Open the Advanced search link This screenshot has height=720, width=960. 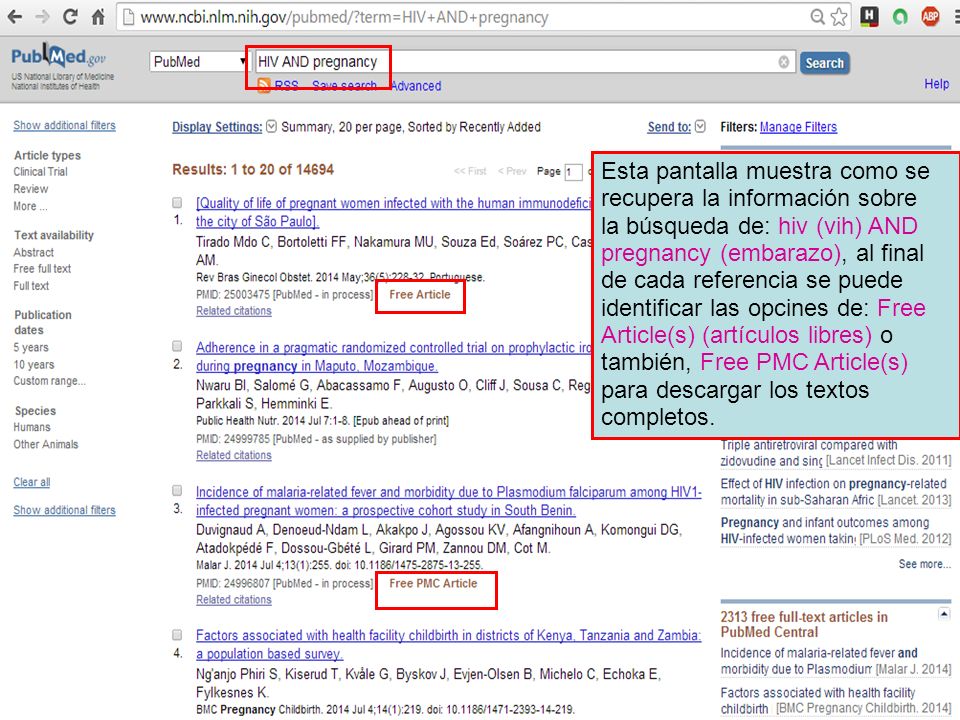[x=416, y=86]
